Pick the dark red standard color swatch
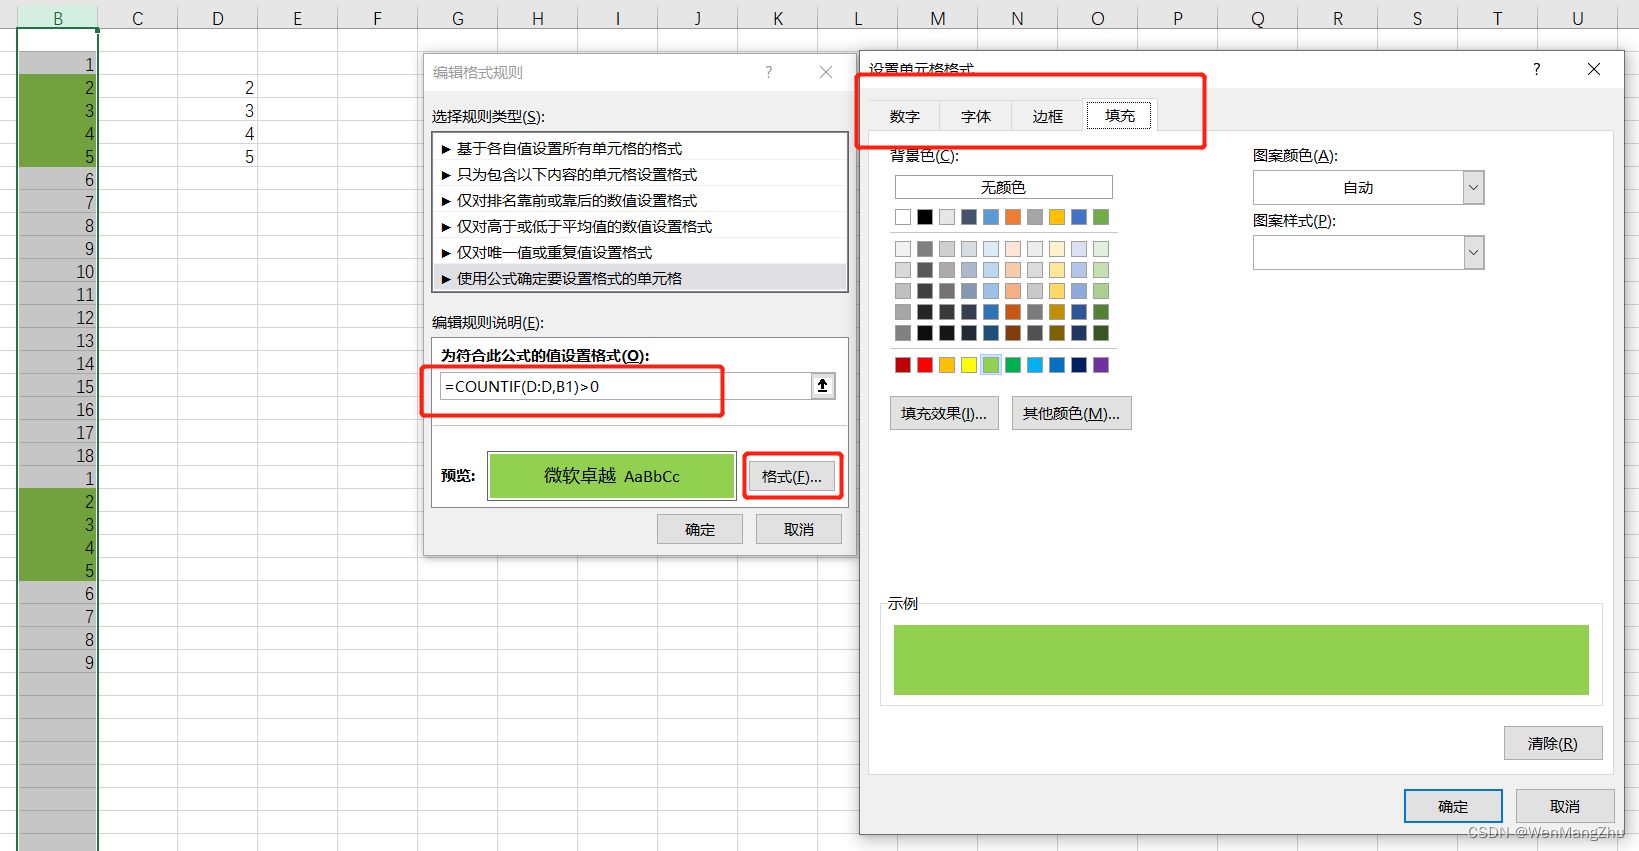 903,365
